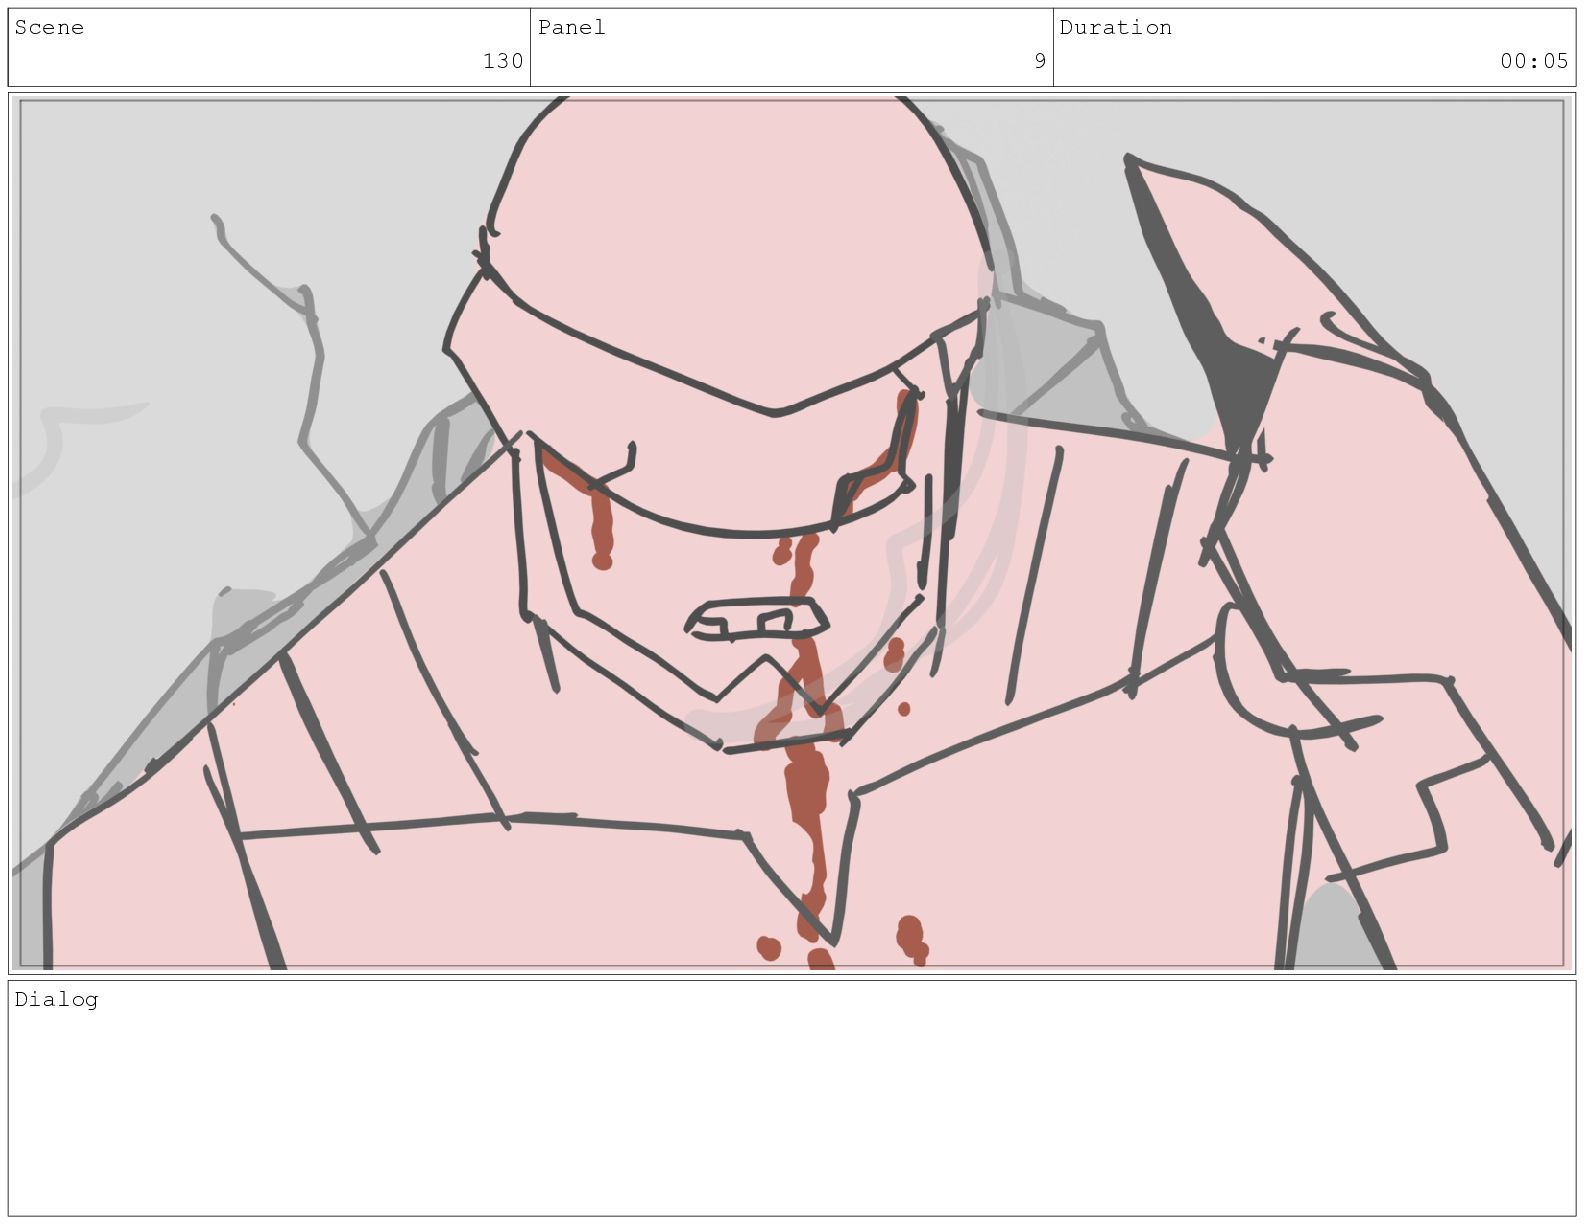Click inside the empty Dialog text area
The width and height of the screenshot is (1584, 1224).
click(792, 1110)
